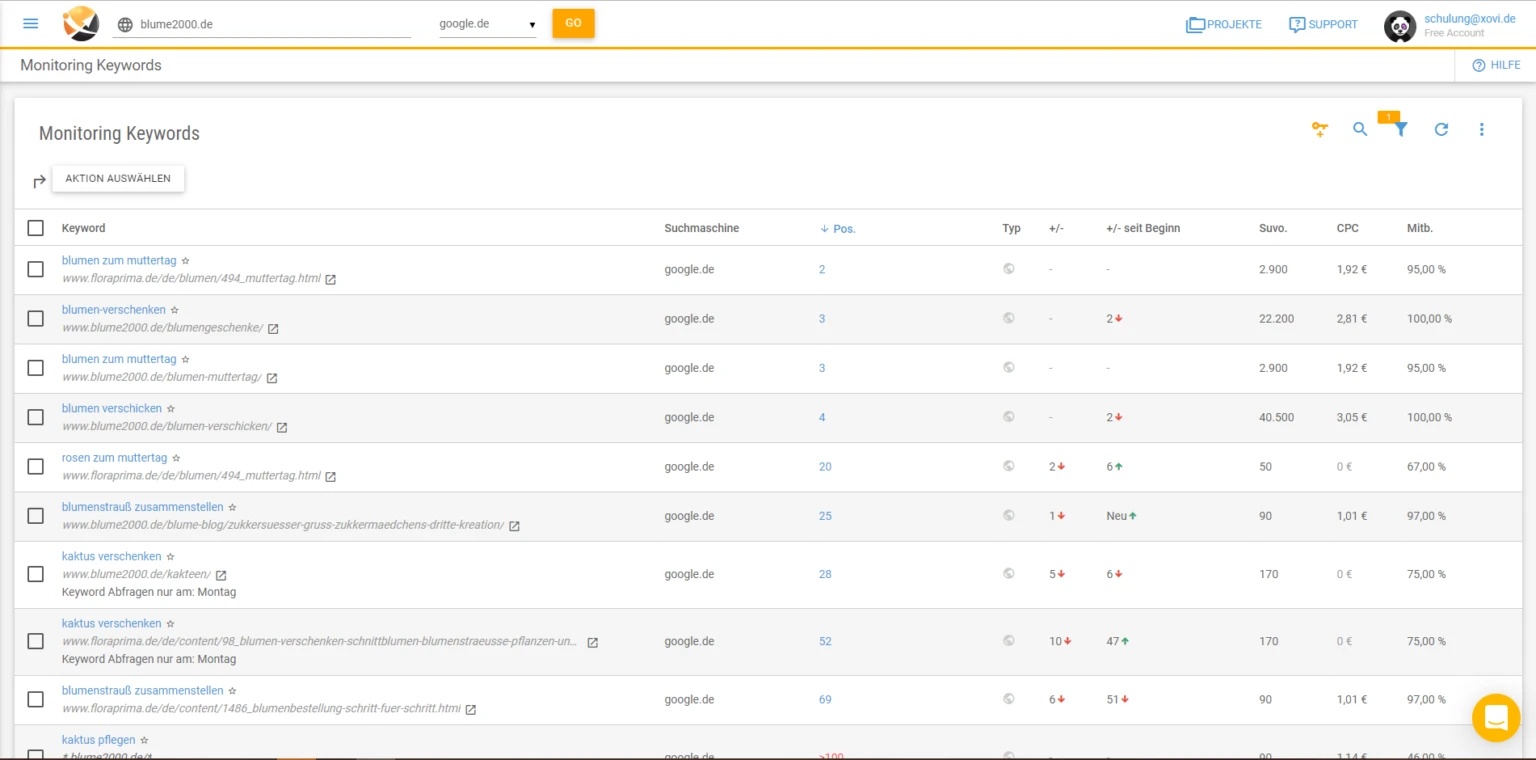Open the three-dot more options menu

tap(1482, 129)
